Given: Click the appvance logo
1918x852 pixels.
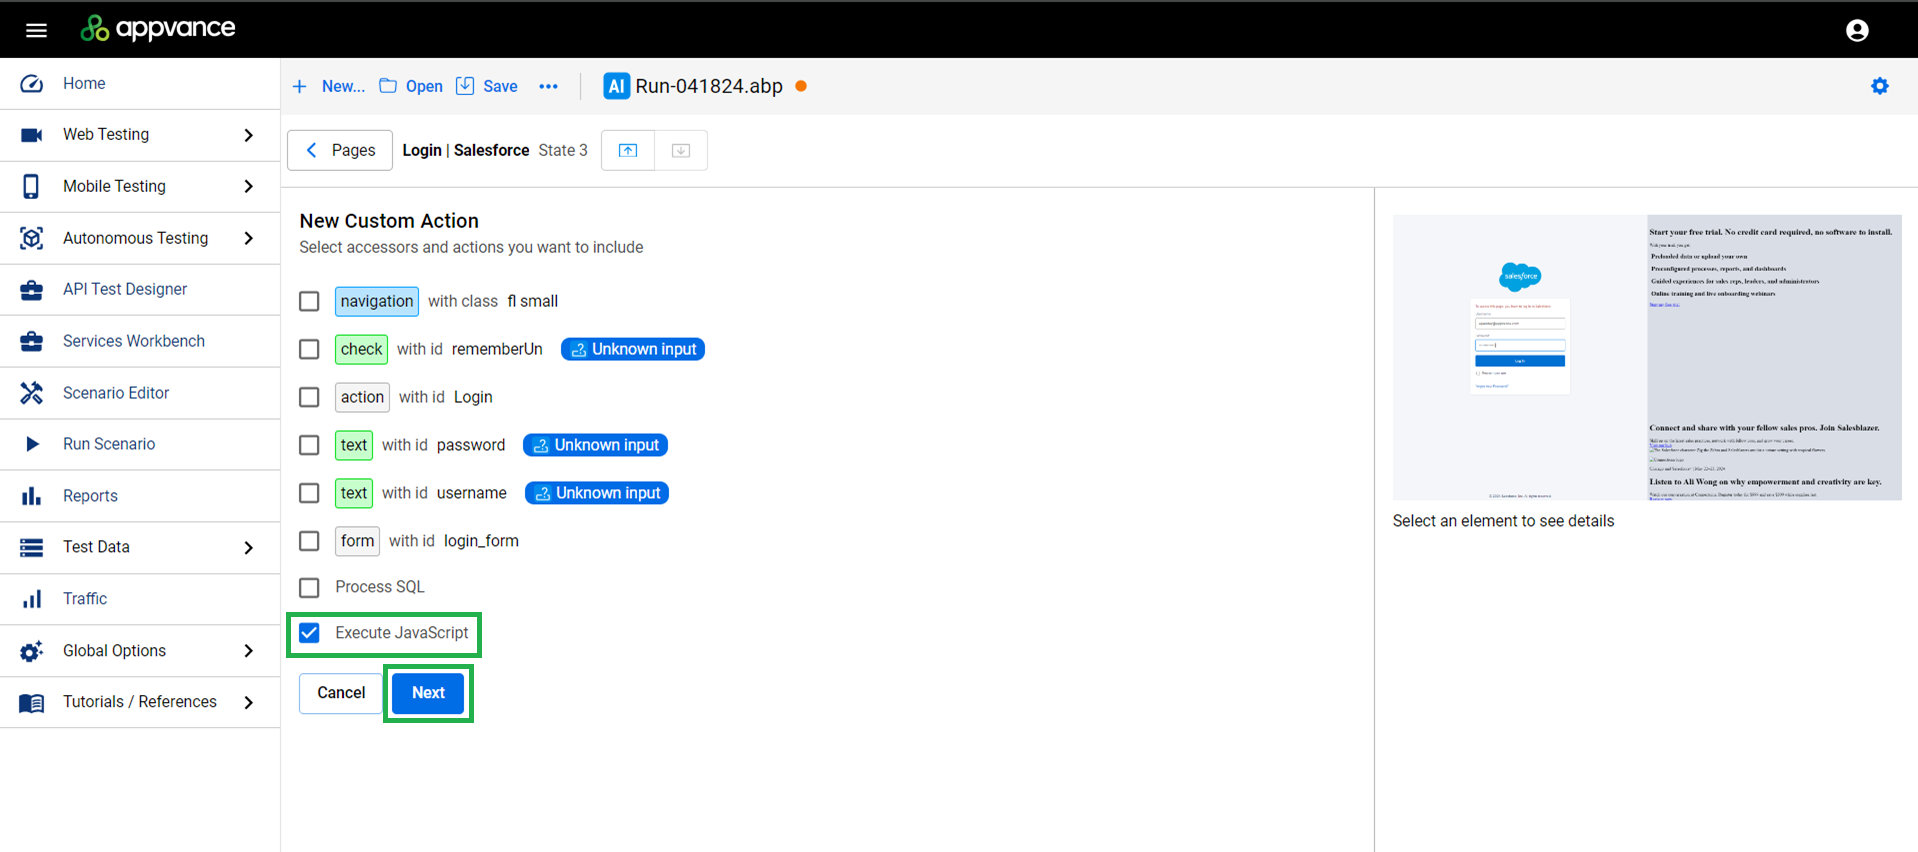Looking at the screenshot, I should click(158, 28).
